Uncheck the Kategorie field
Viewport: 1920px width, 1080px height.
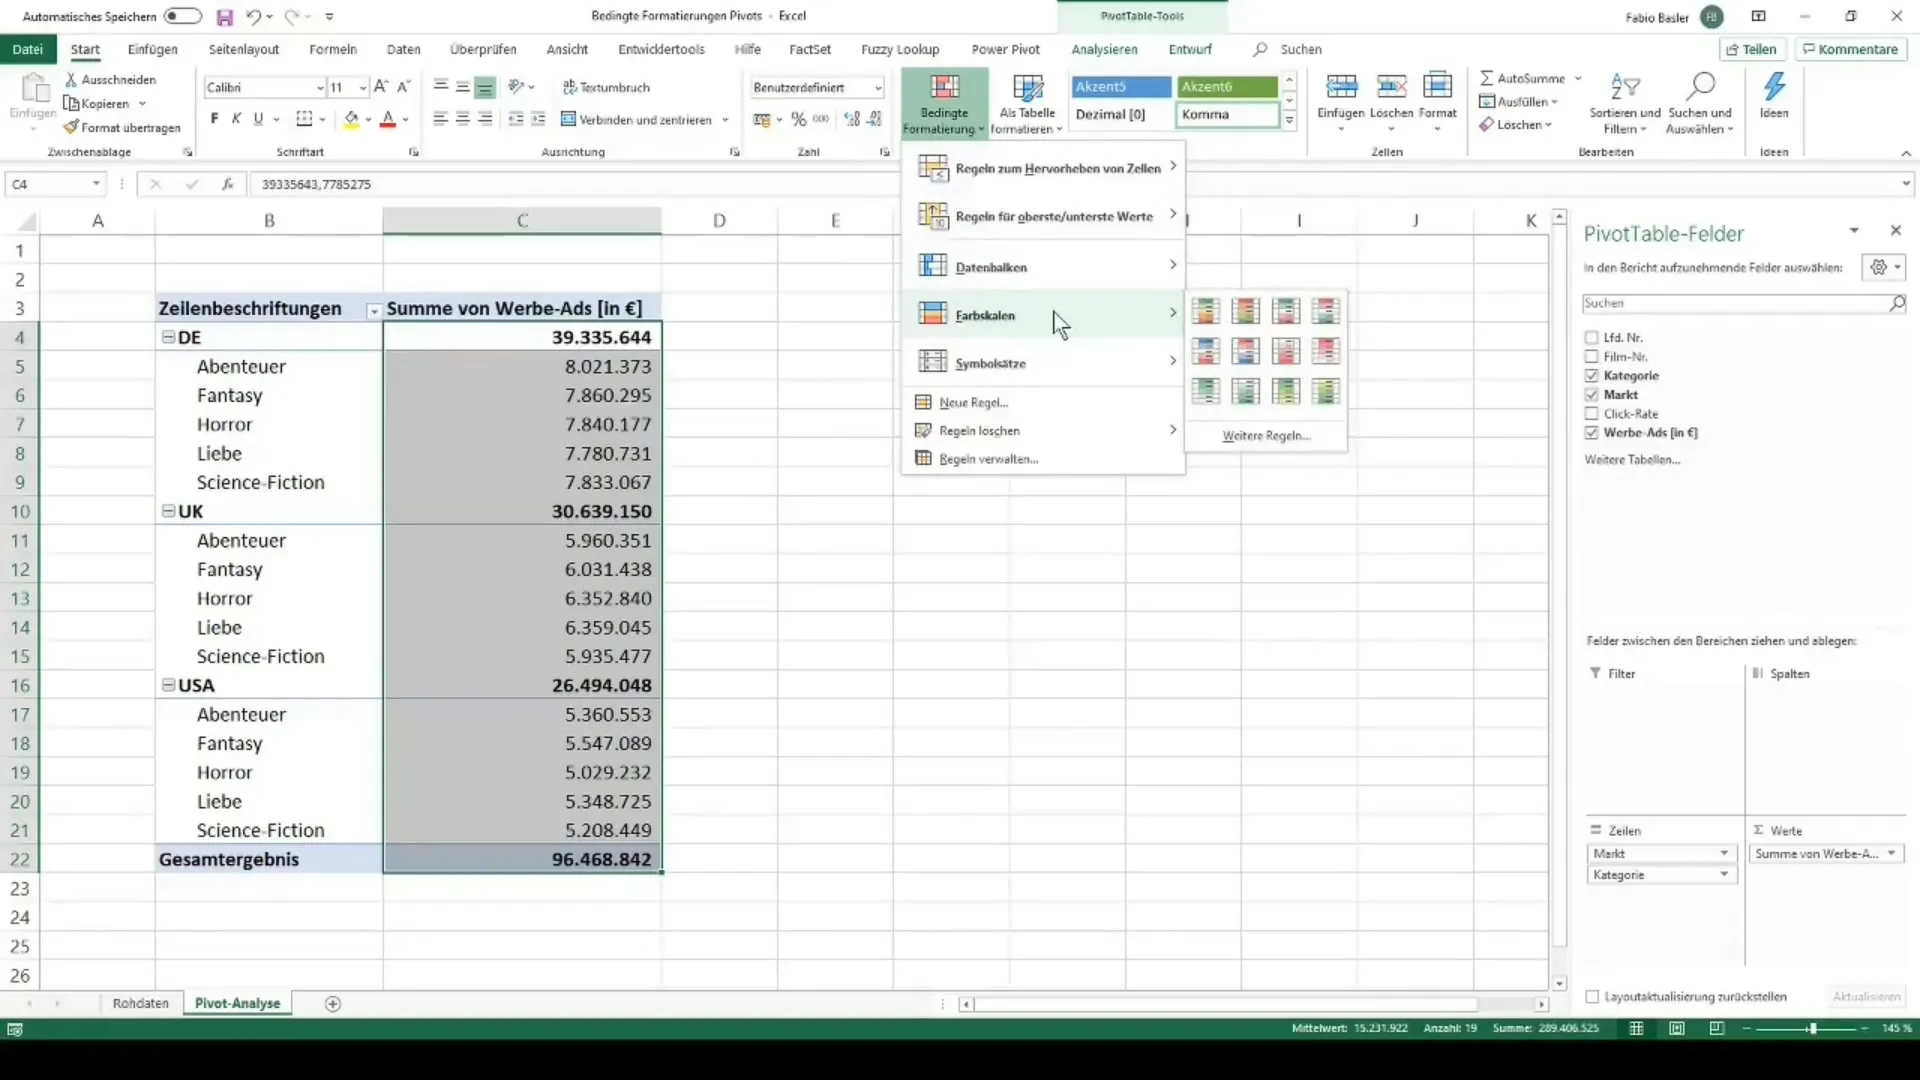click(x=1592, y=375)
